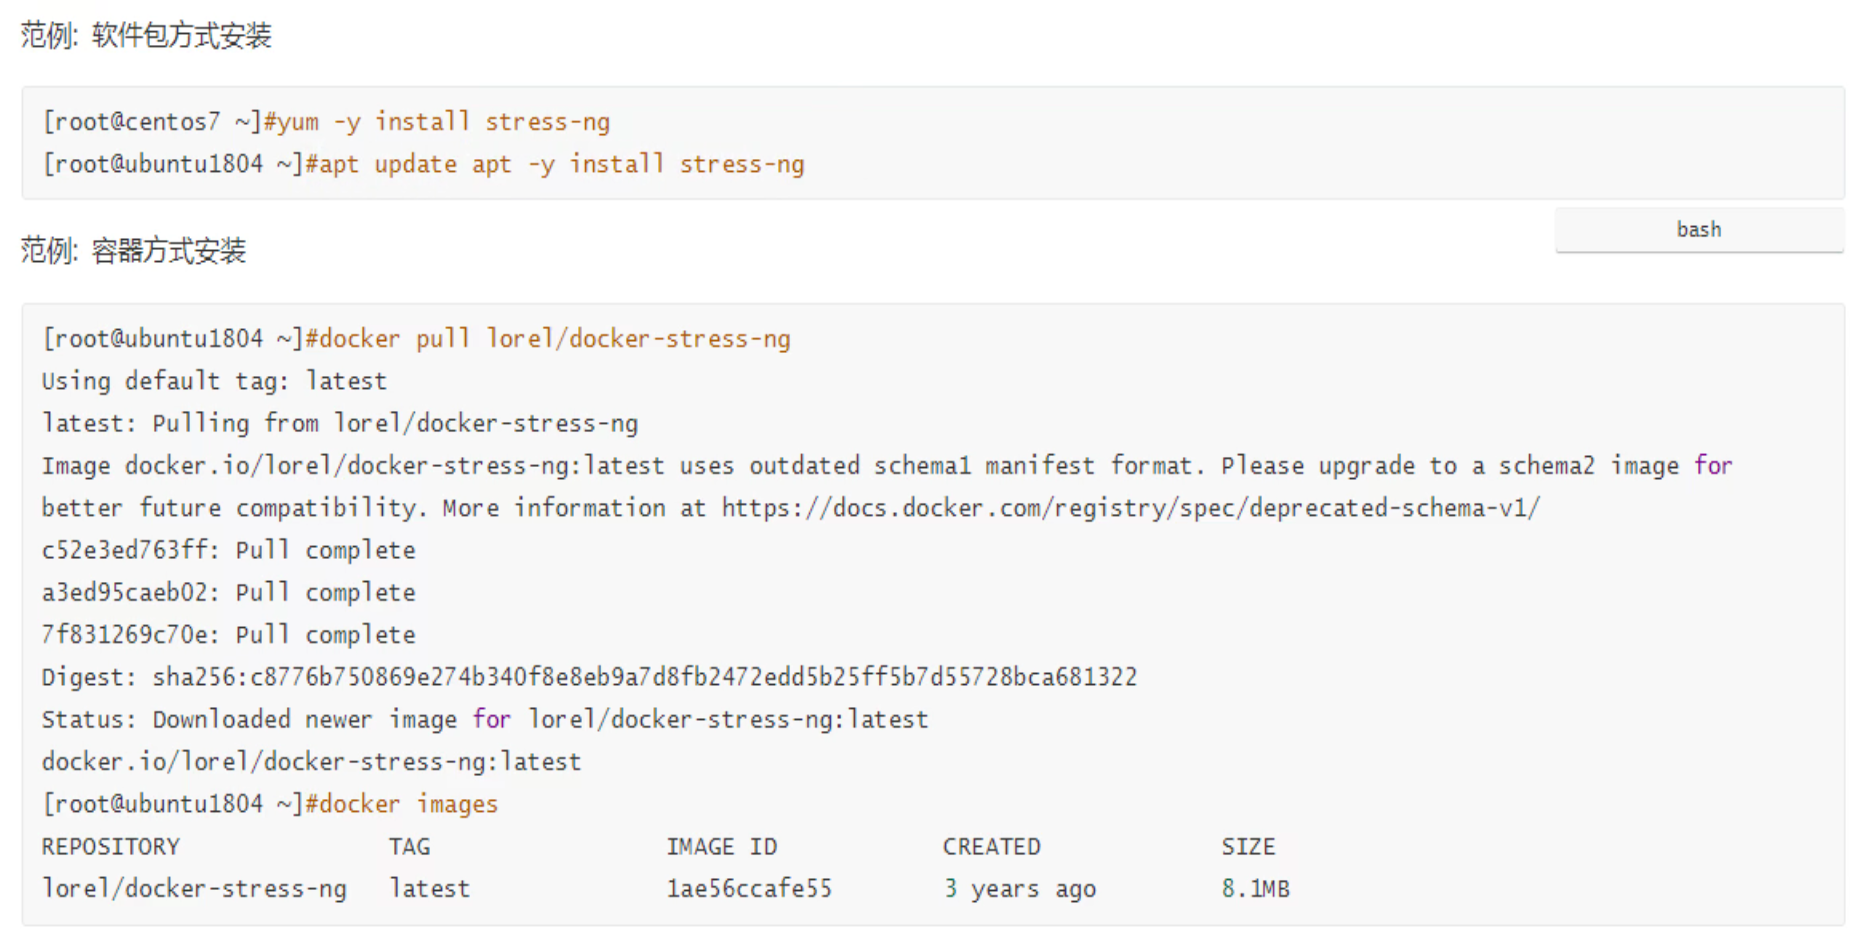Click the 'Status: Downloaded newer image' line
This screenshot has height=945, width=1873.
(x=485, y=720)
